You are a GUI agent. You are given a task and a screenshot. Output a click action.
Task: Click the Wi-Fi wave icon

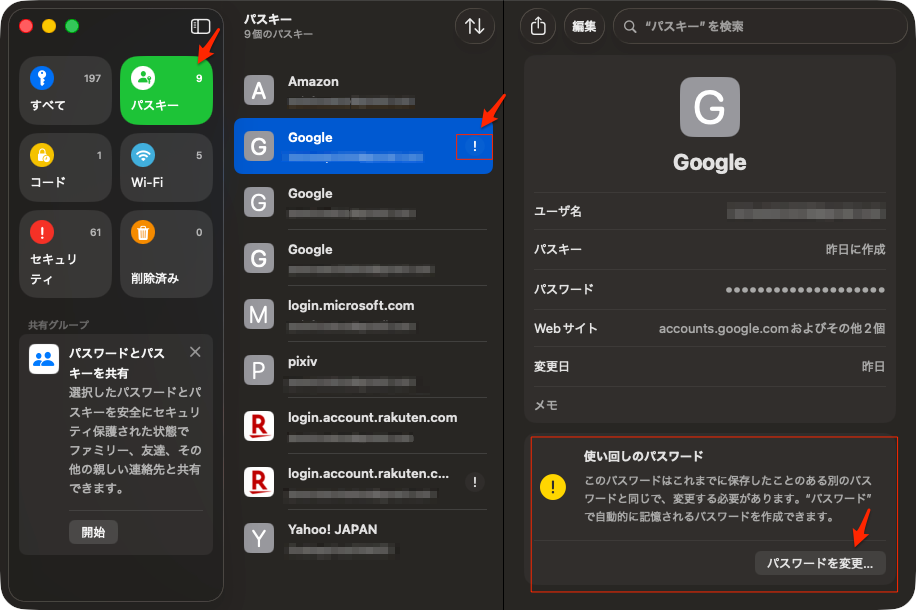[x=143, y=155]
